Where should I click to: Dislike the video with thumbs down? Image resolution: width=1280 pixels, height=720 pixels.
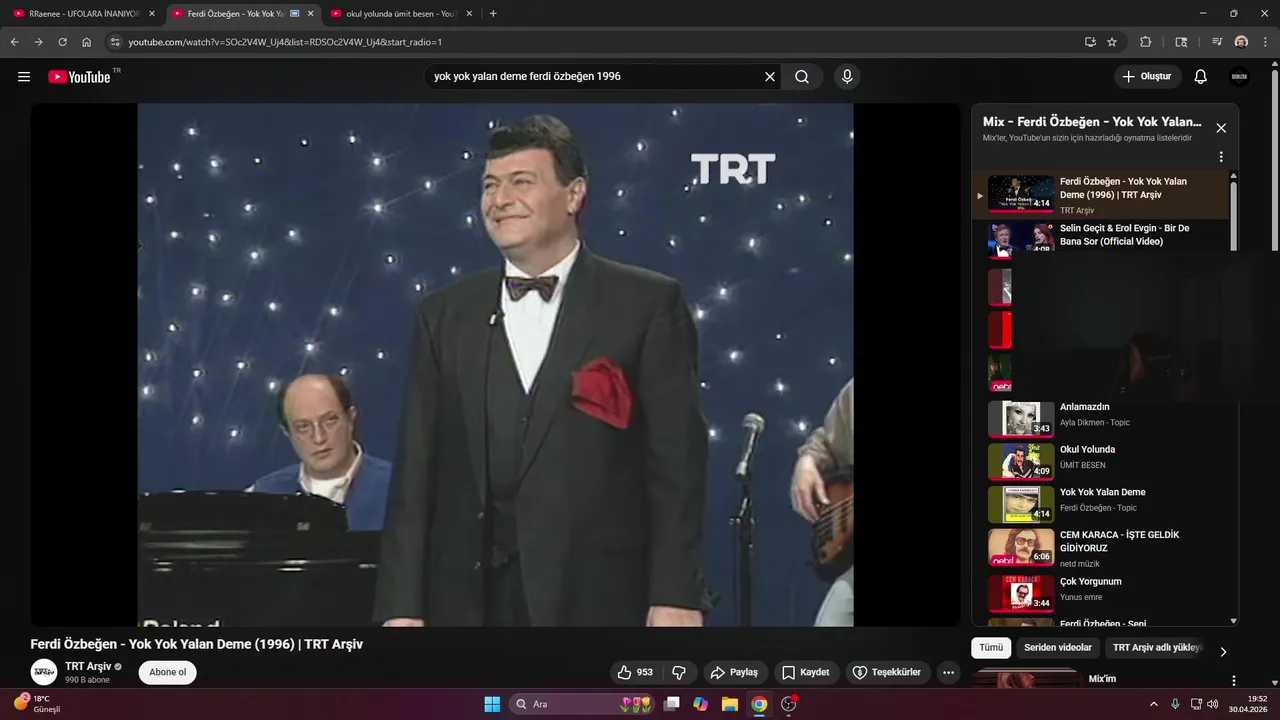[x=679, y=672]
